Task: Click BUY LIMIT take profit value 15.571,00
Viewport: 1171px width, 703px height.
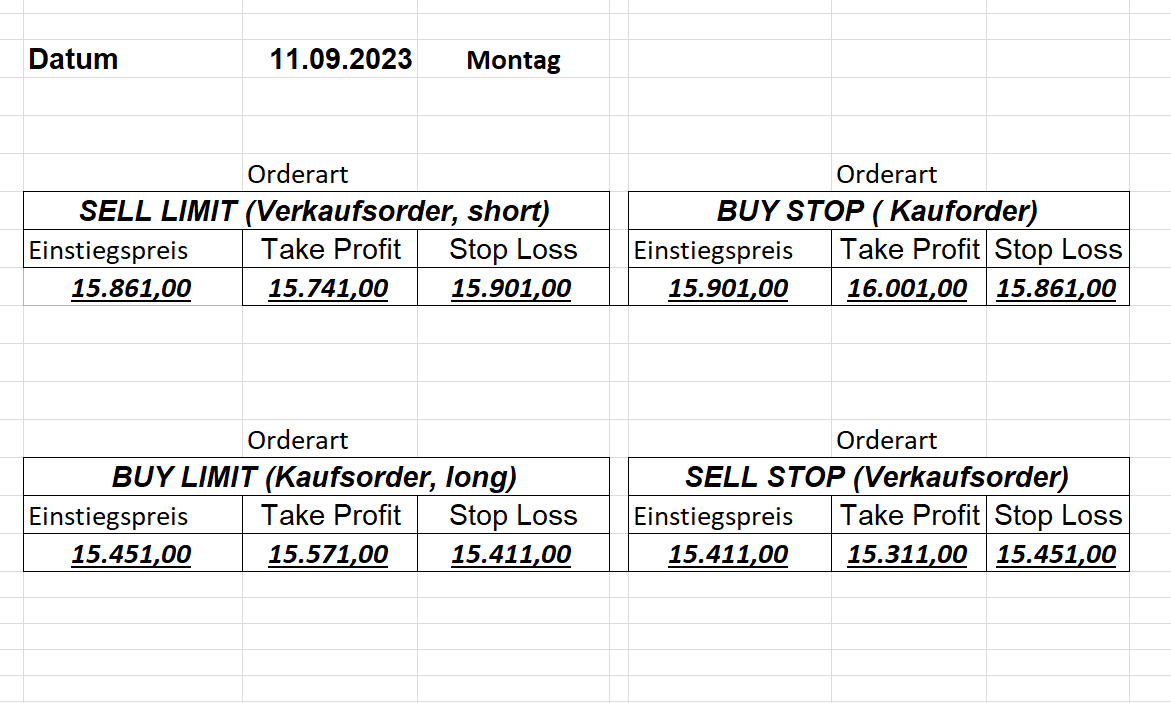Action: coord(328,554)
